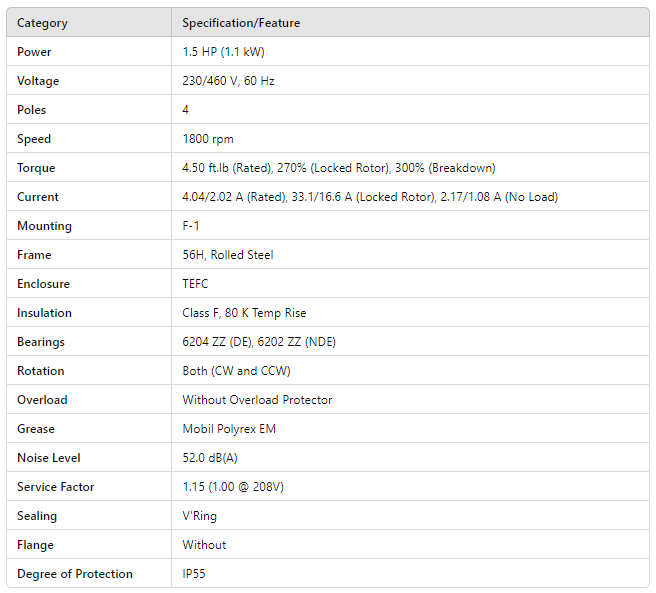Image resolution: width=656 pixels, height=593 pixels.
Task: Click the Class F insulation value
Action: 244,313
